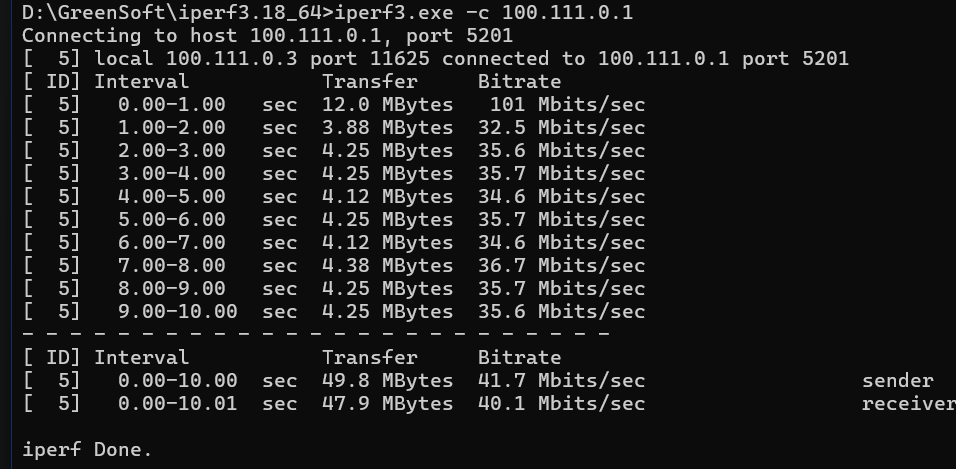Click the 4.38 MBytes transfer value
956x469 pixels.
coord(387,265)
